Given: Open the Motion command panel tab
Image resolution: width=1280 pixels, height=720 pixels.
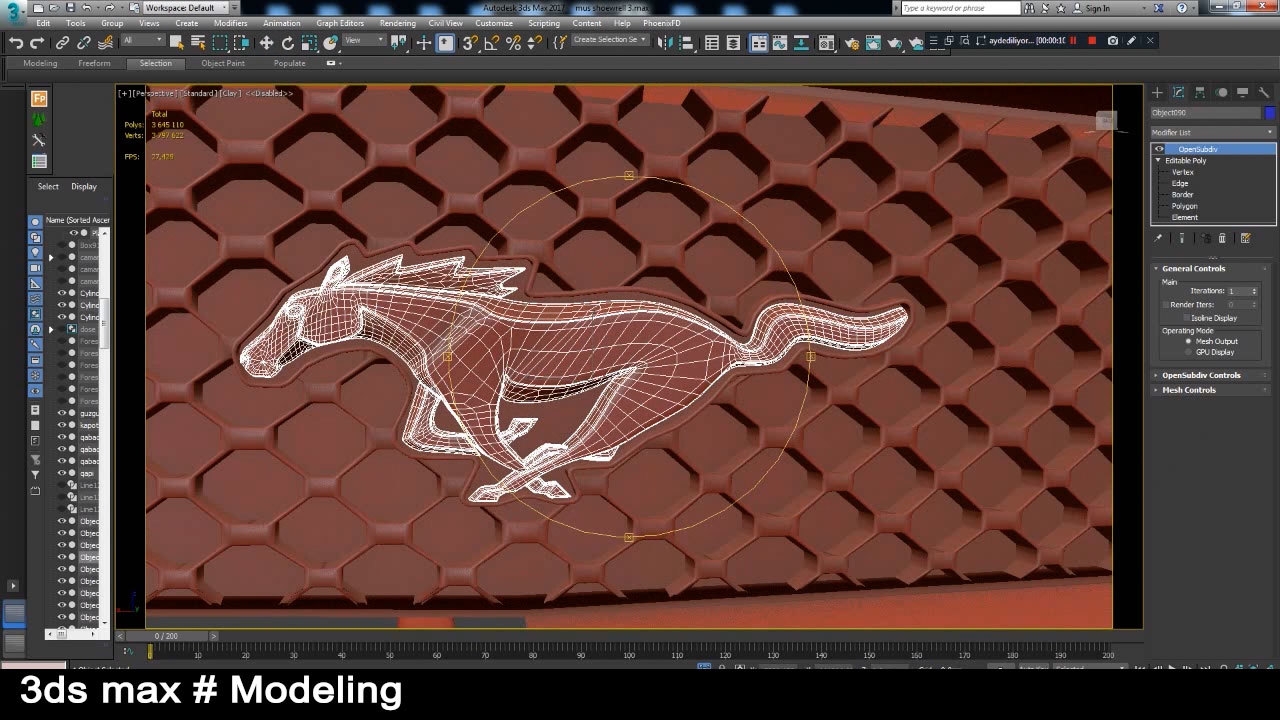Looking at the screenshot, I should (x=1222, y=92).
